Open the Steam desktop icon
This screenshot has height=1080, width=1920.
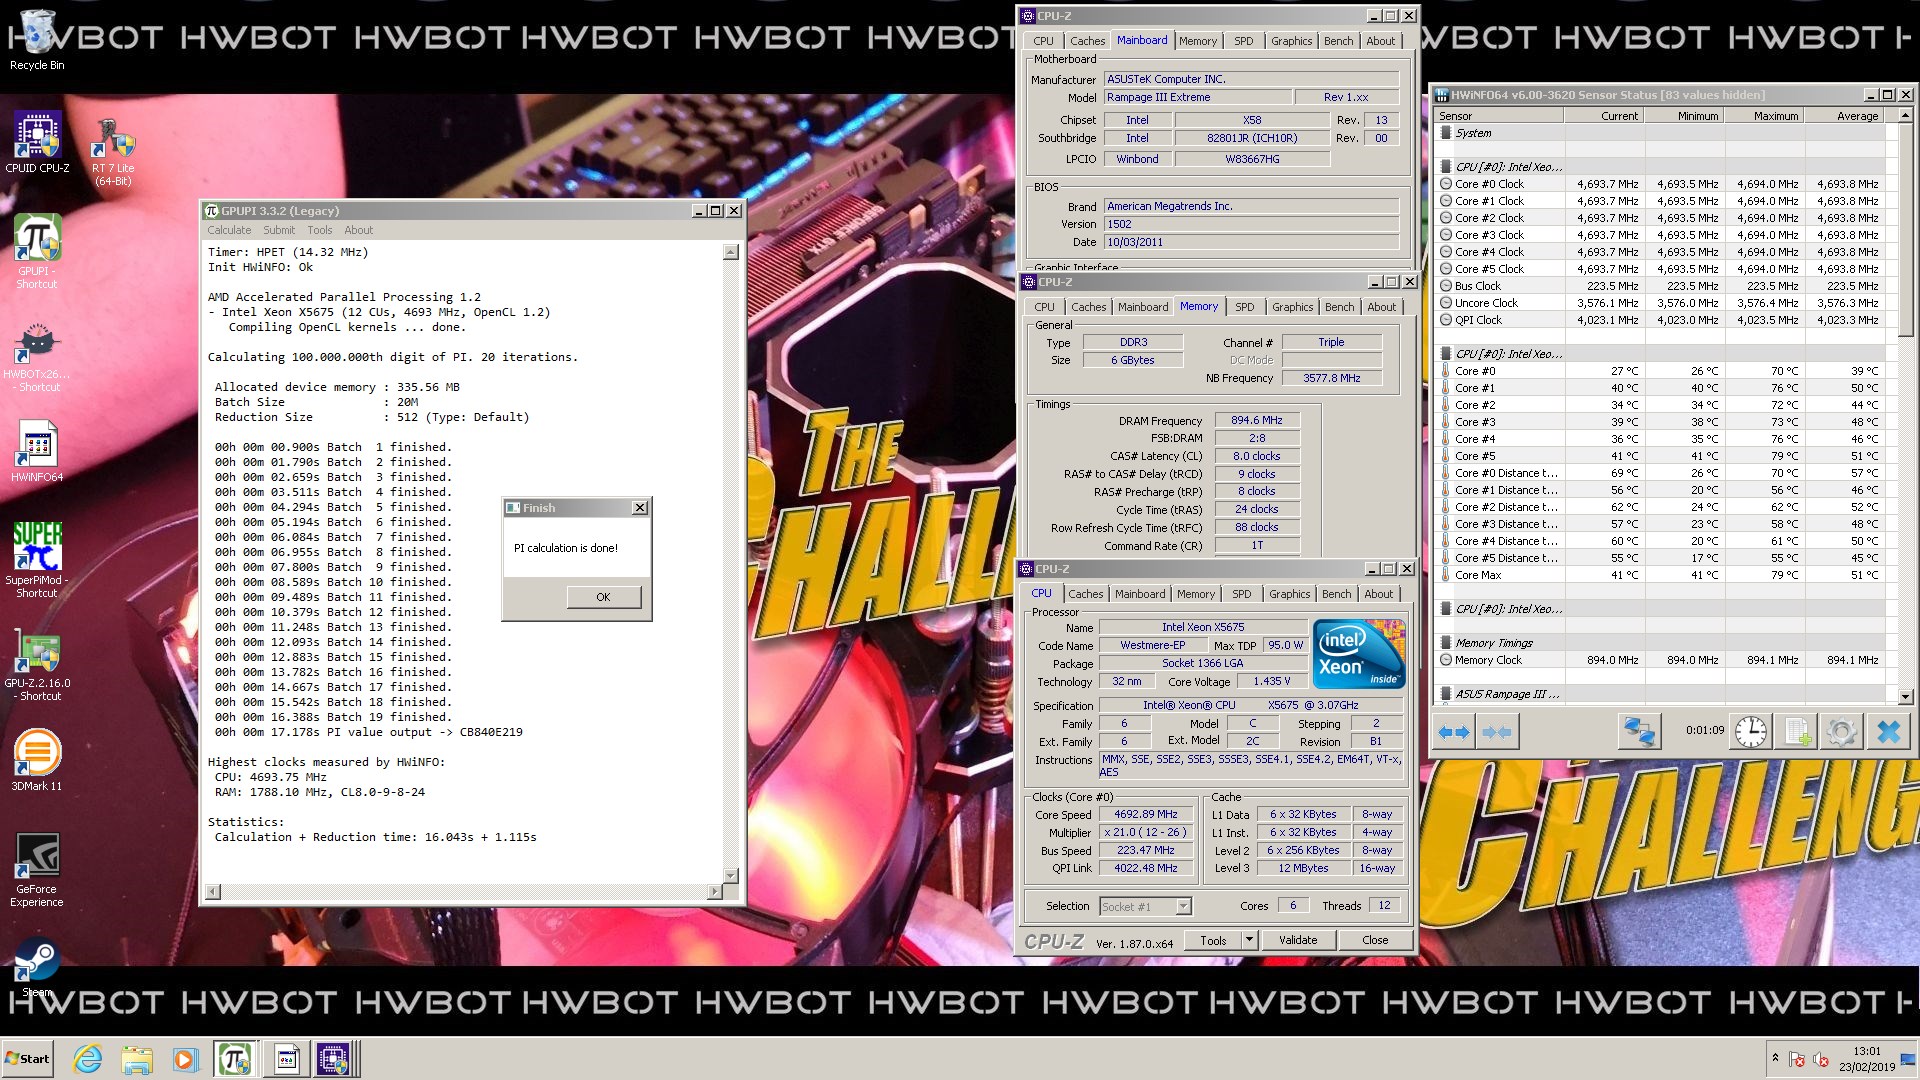pos(37,968)
